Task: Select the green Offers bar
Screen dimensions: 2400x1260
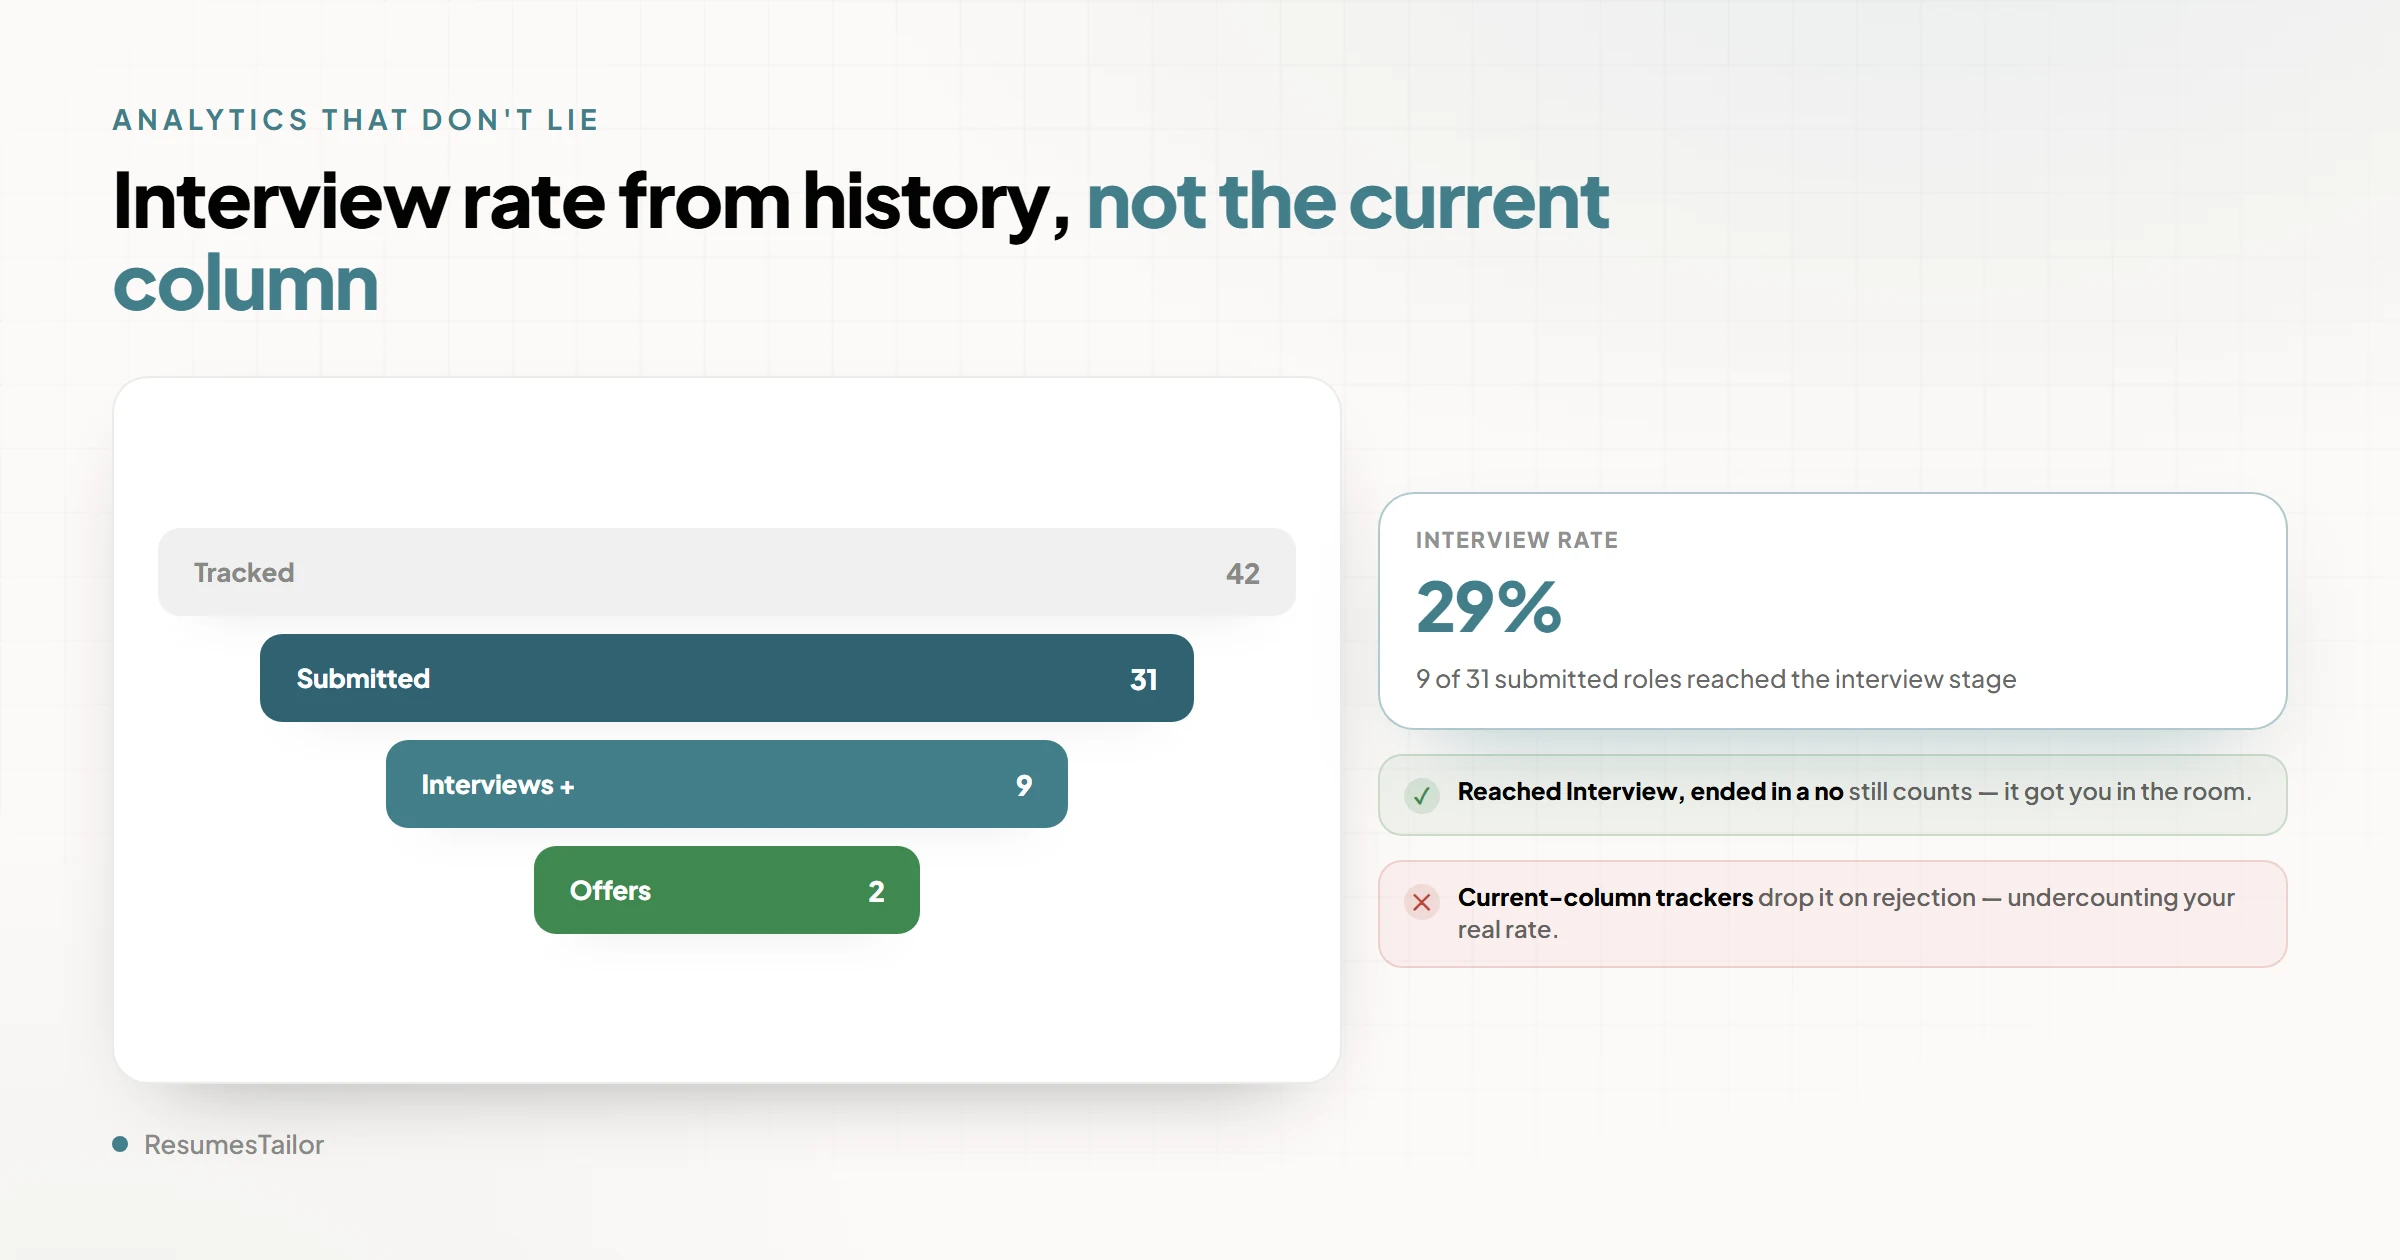Action: 727,890
